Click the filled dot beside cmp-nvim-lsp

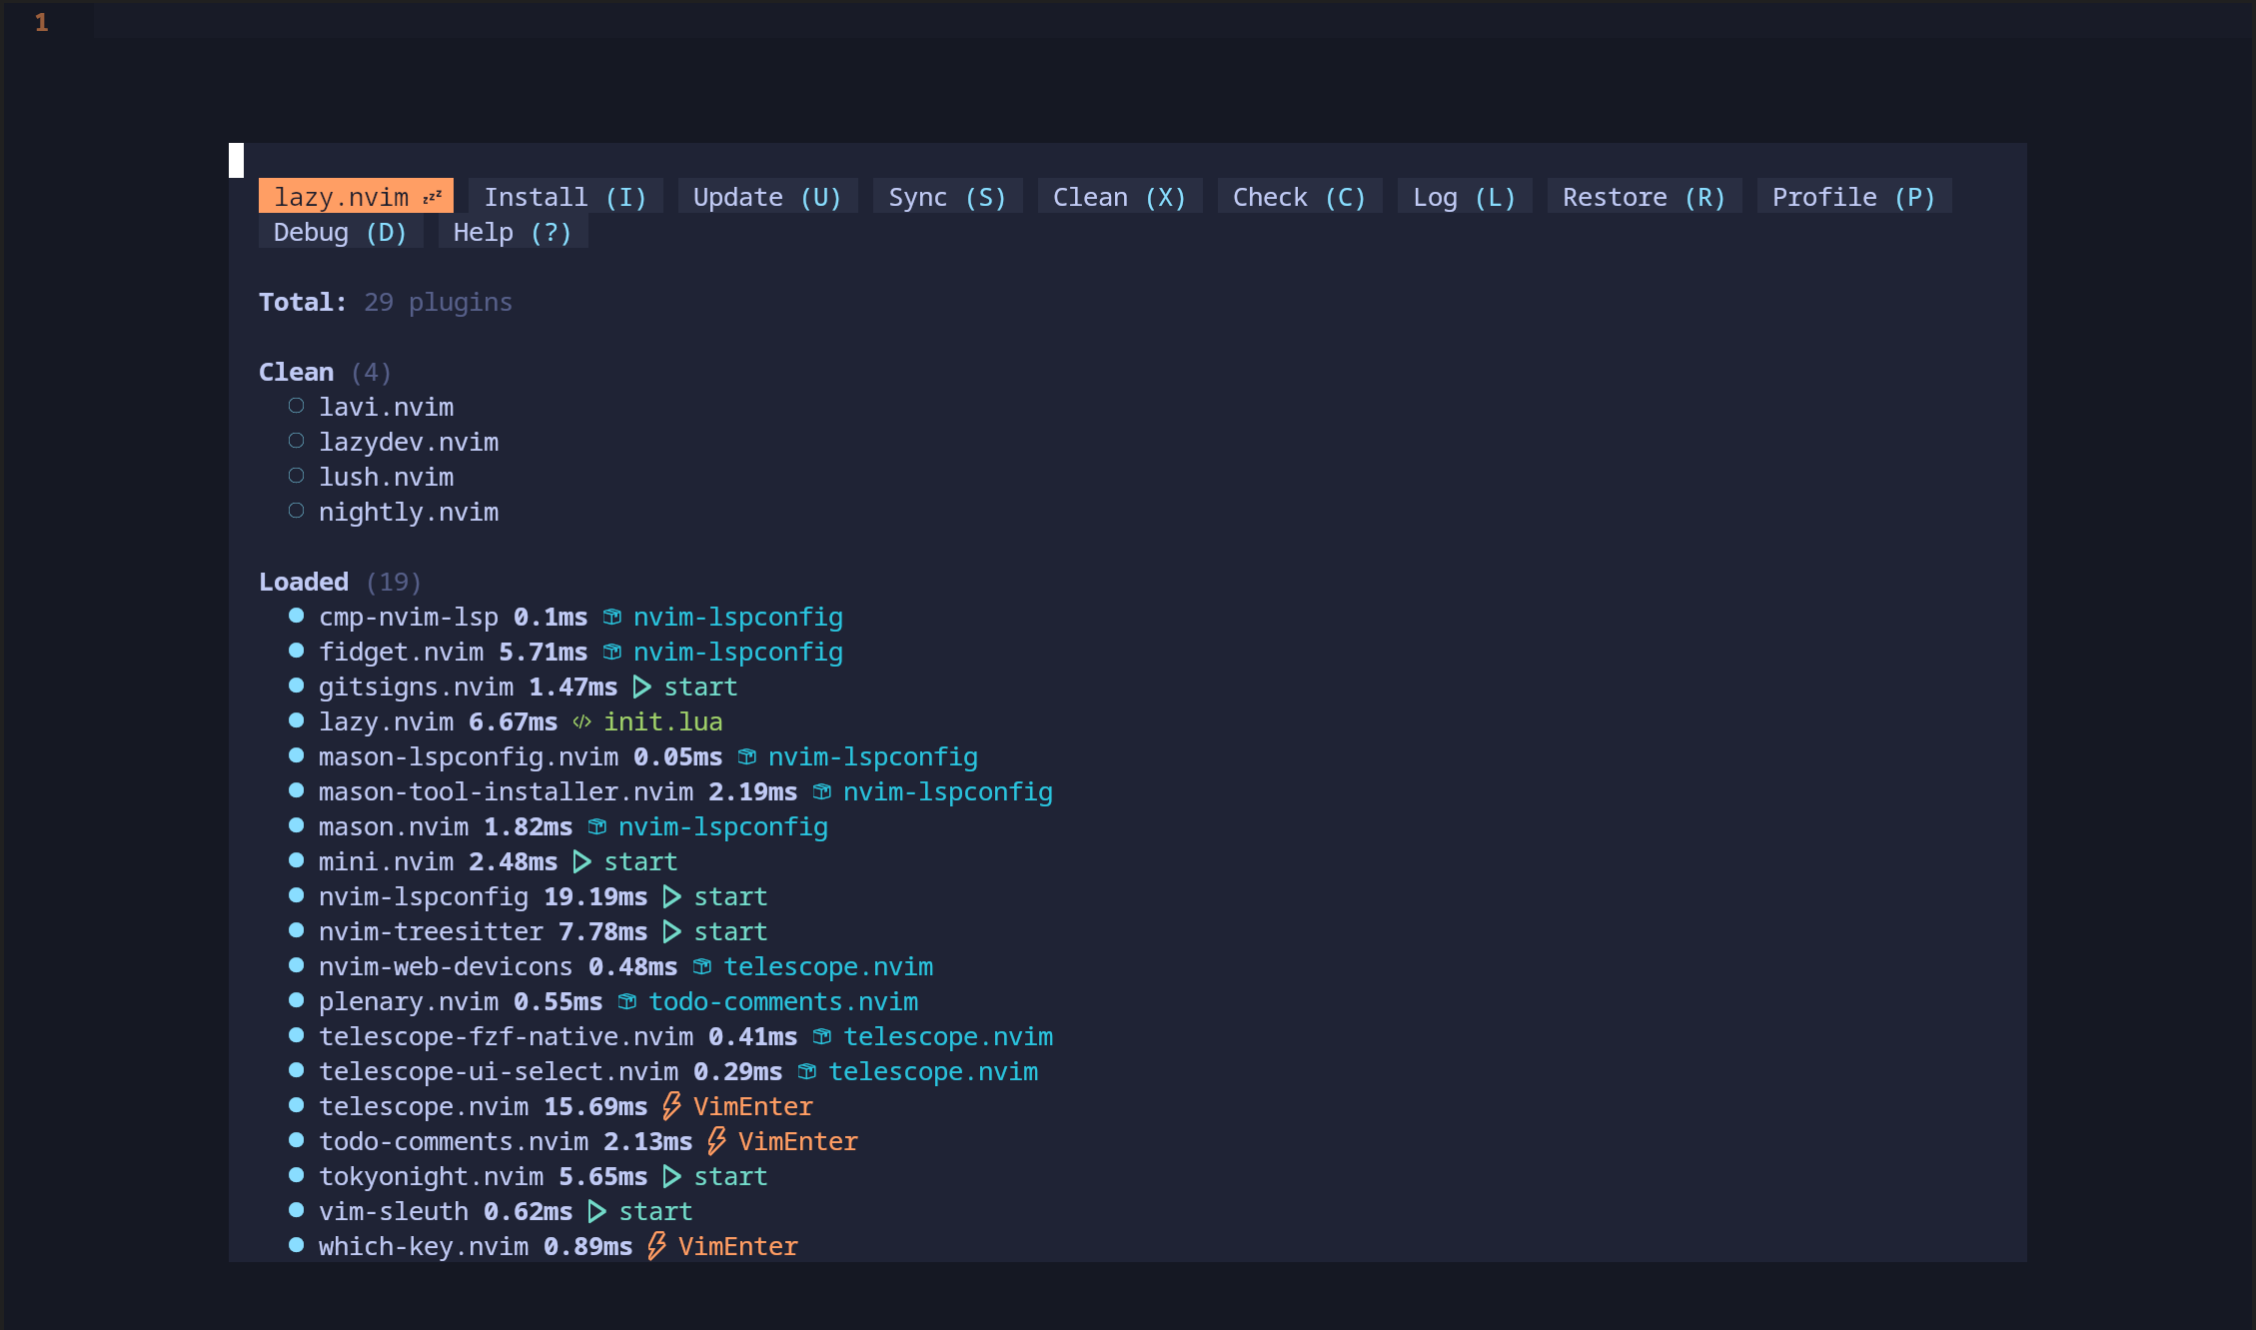coord(296,616)
